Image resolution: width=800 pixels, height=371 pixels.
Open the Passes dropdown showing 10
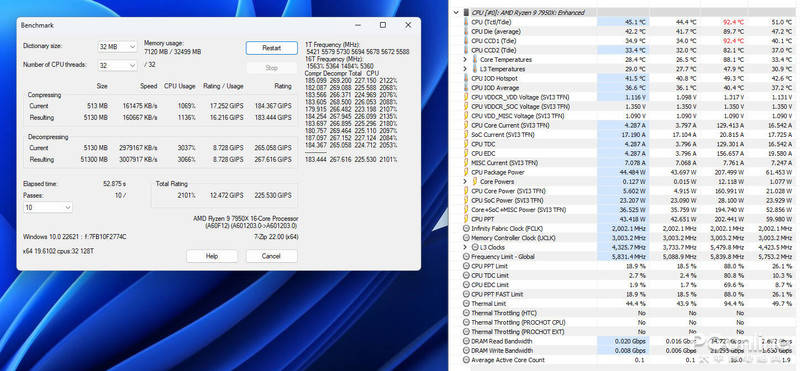(48, 207)
